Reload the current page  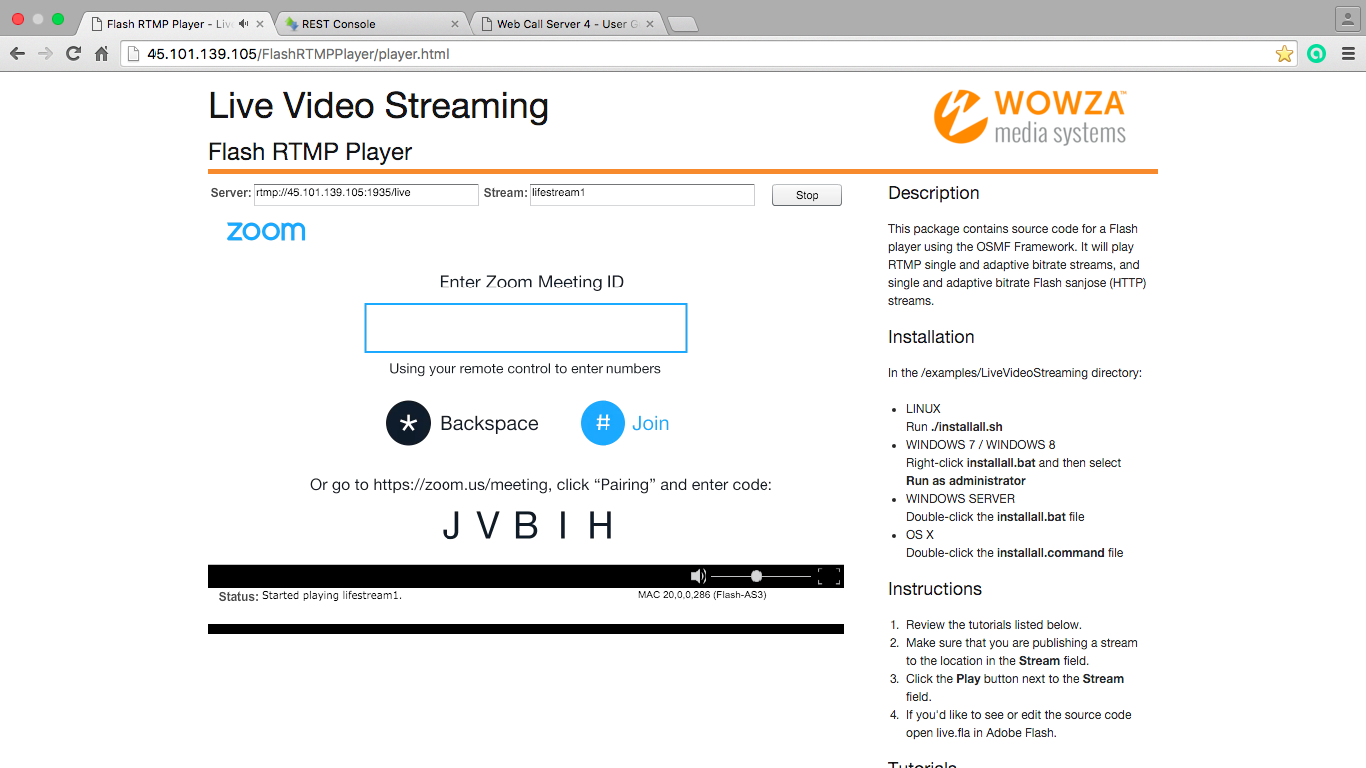73,54
